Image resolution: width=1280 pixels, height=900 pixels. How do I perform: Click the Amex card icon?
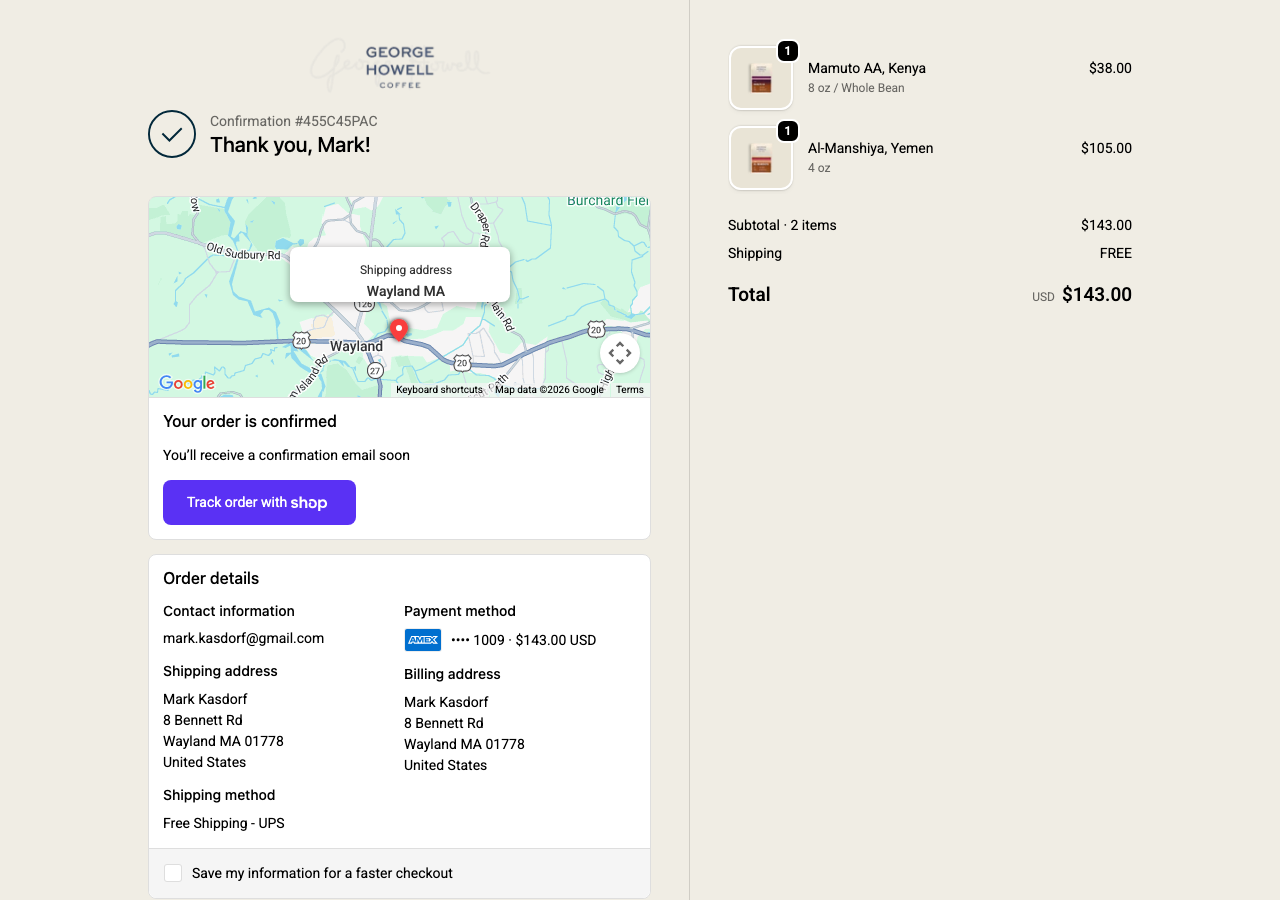[422, 640]
